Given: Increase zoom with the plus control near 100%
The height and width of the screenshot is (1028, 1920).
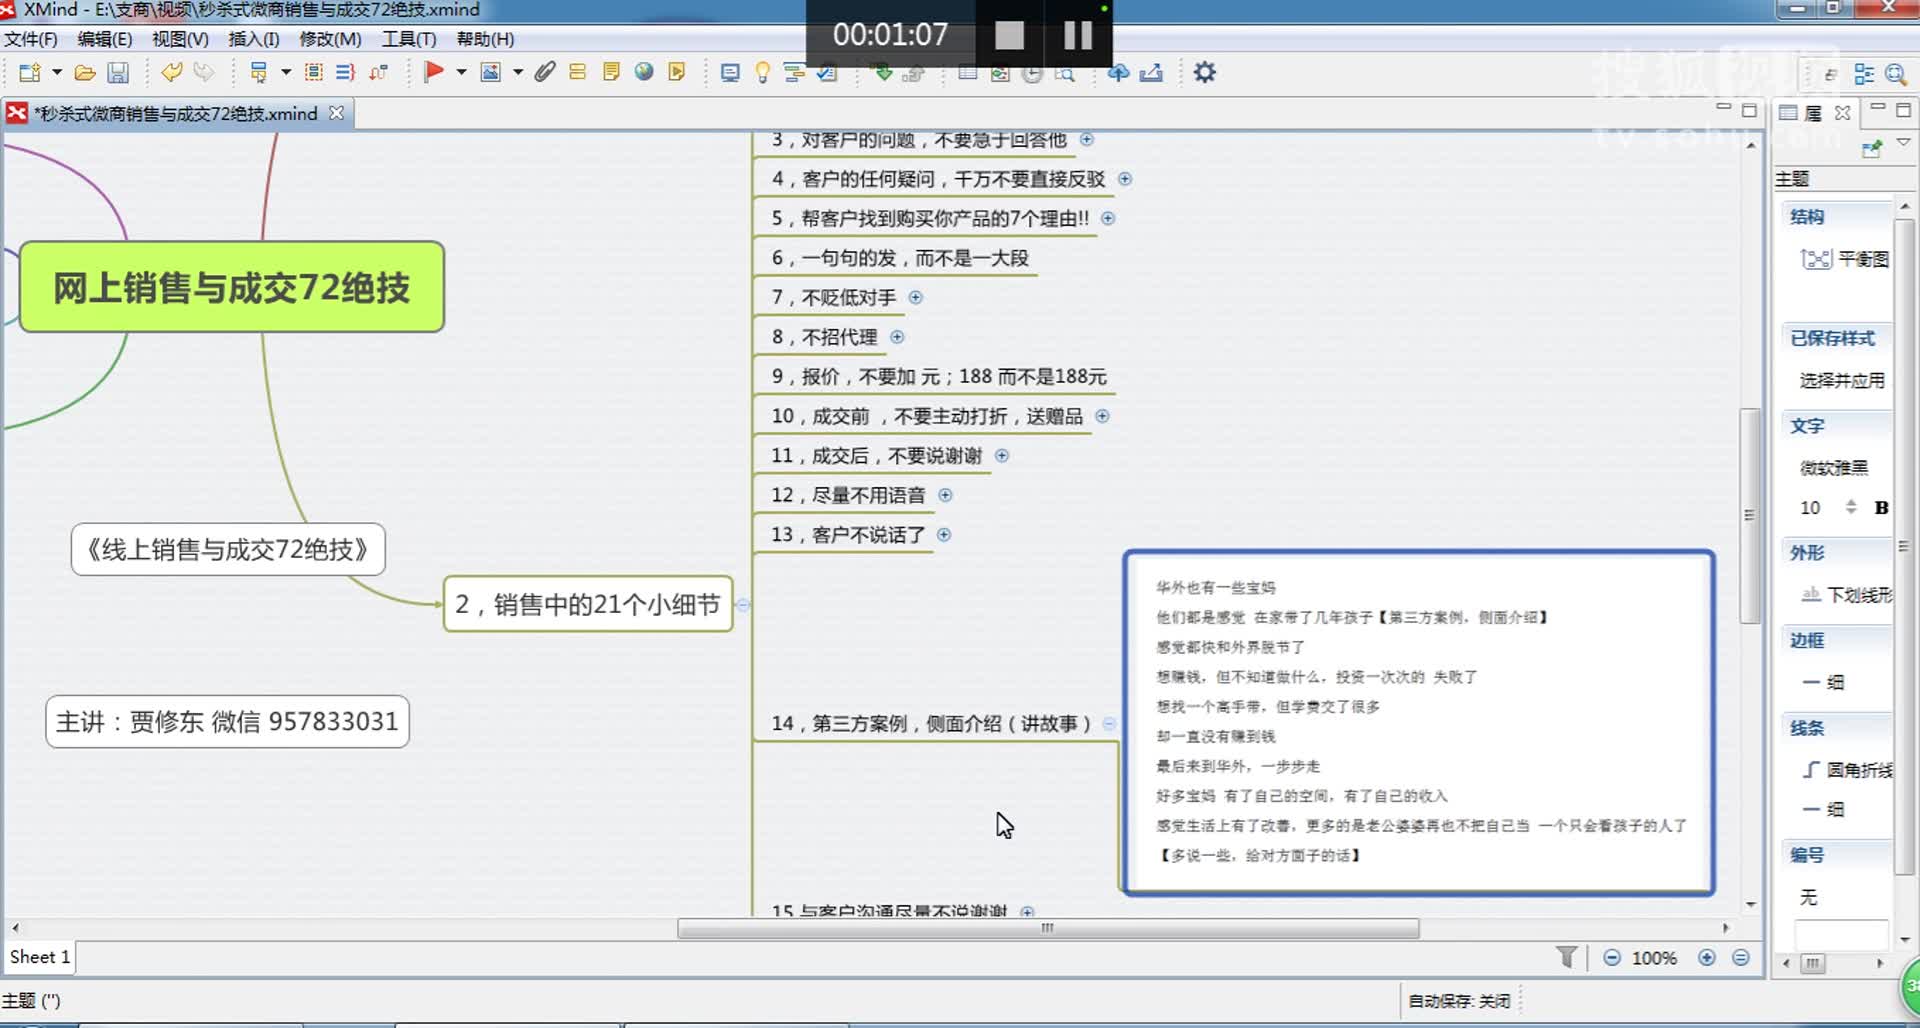Looking at the screenshot, I should (x=1707, y=957).
